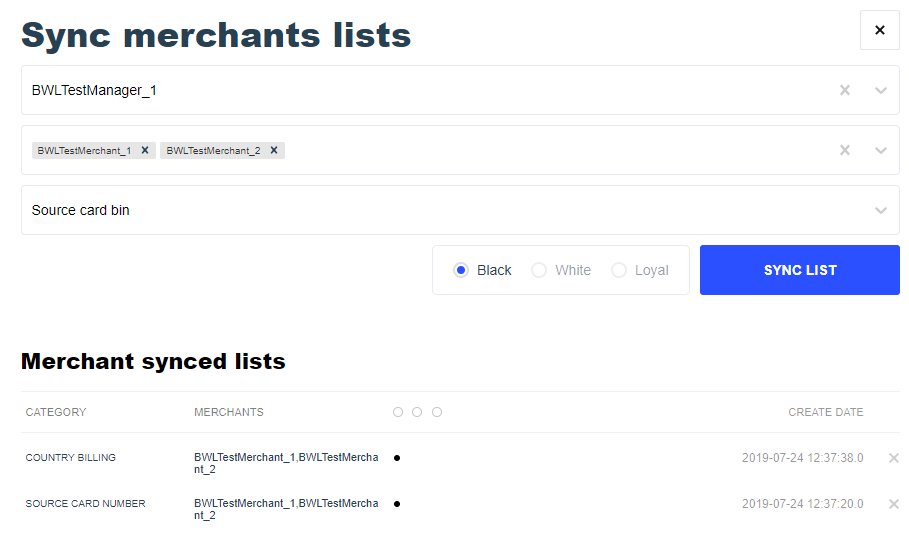
Task: Delete the COUNTRY BILLING synced list row
Action: [894, 458]
